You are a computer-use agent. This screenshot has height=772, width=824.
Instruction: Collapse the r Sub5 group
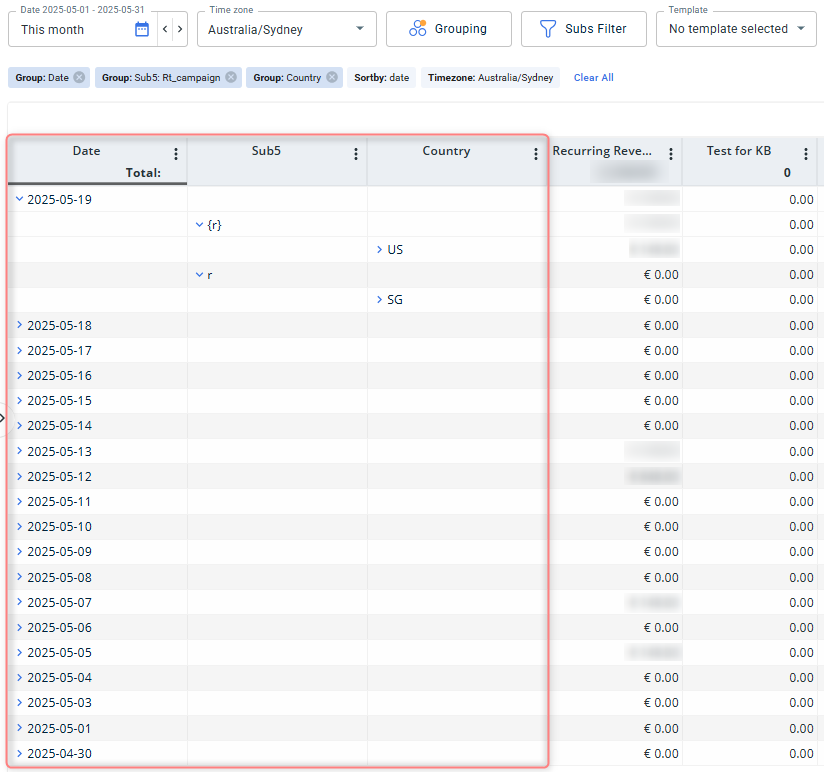tap(199, 274)
